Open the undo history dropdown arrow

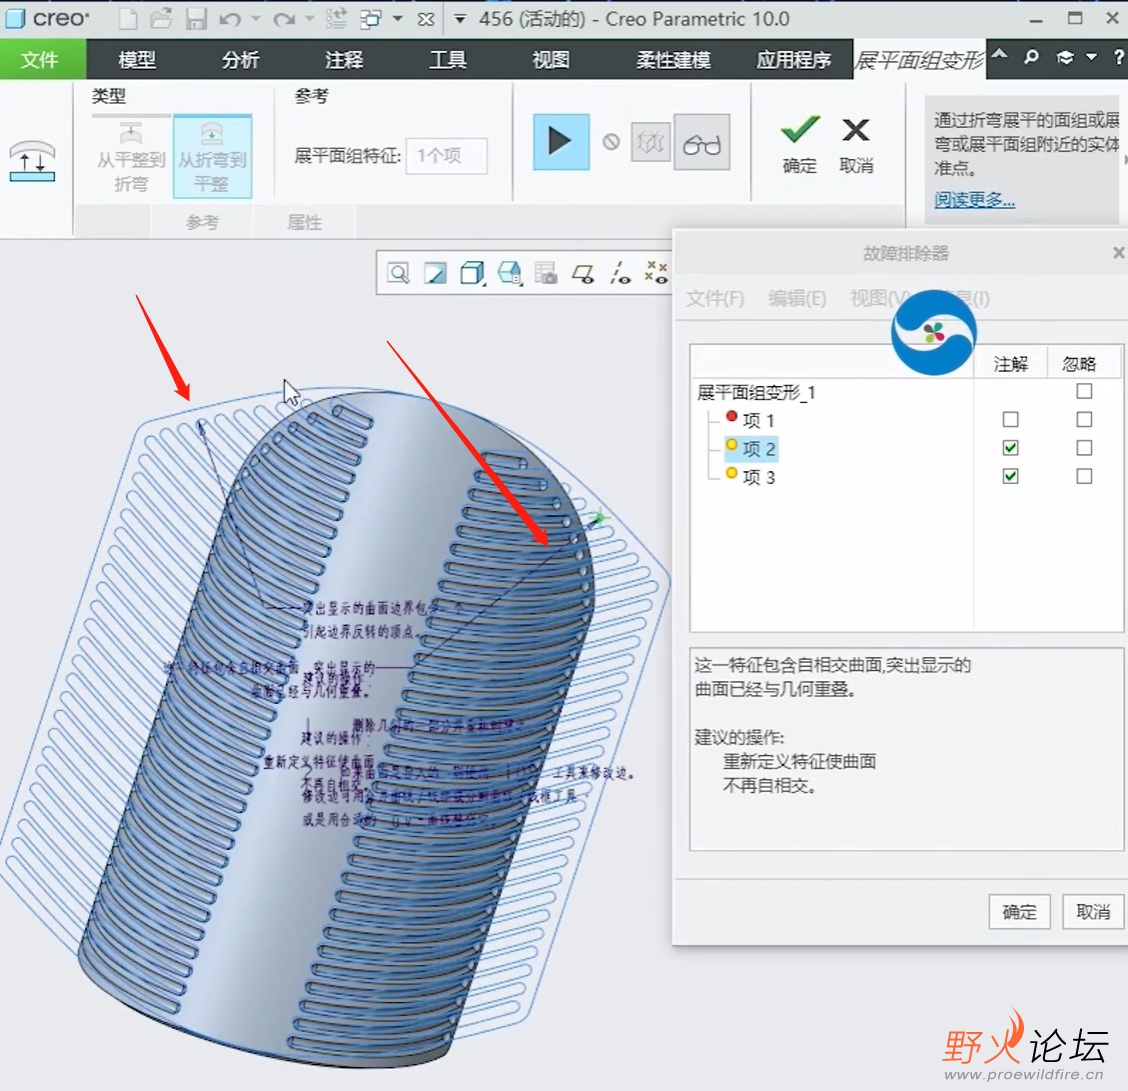click(x=255, y=19)
